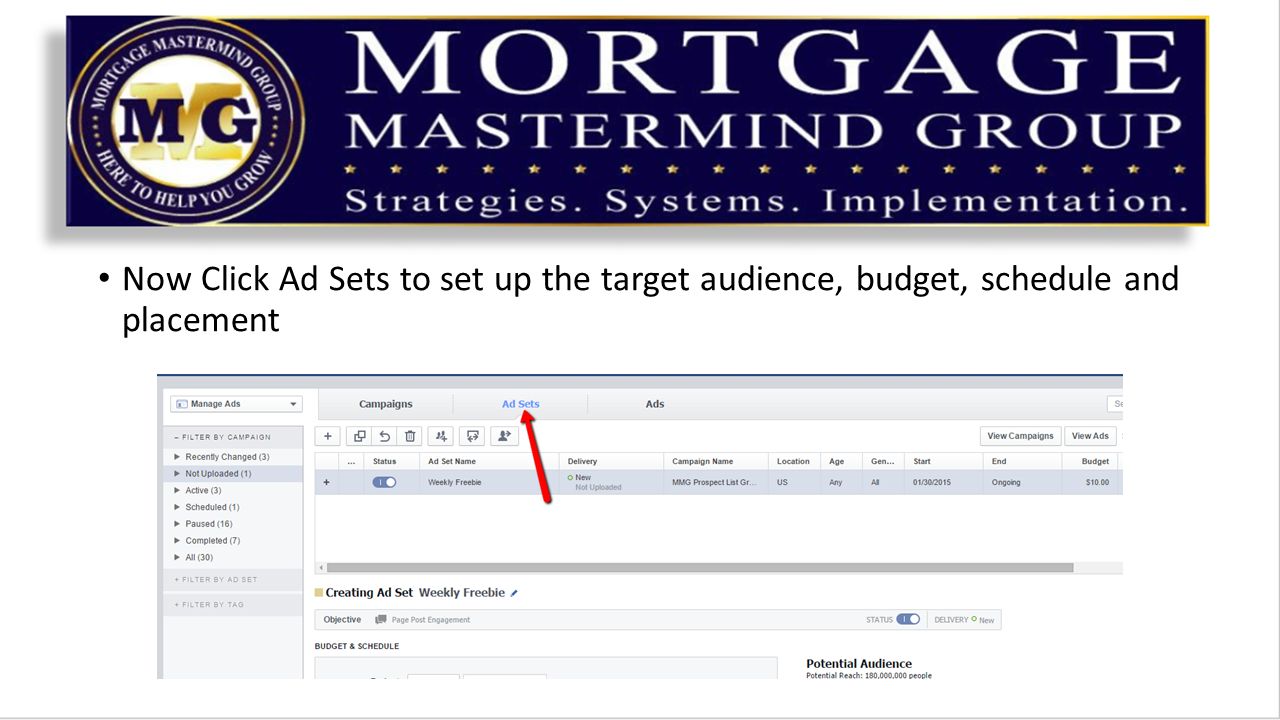Click the left arrow of horizontal scrollbar

320,567
